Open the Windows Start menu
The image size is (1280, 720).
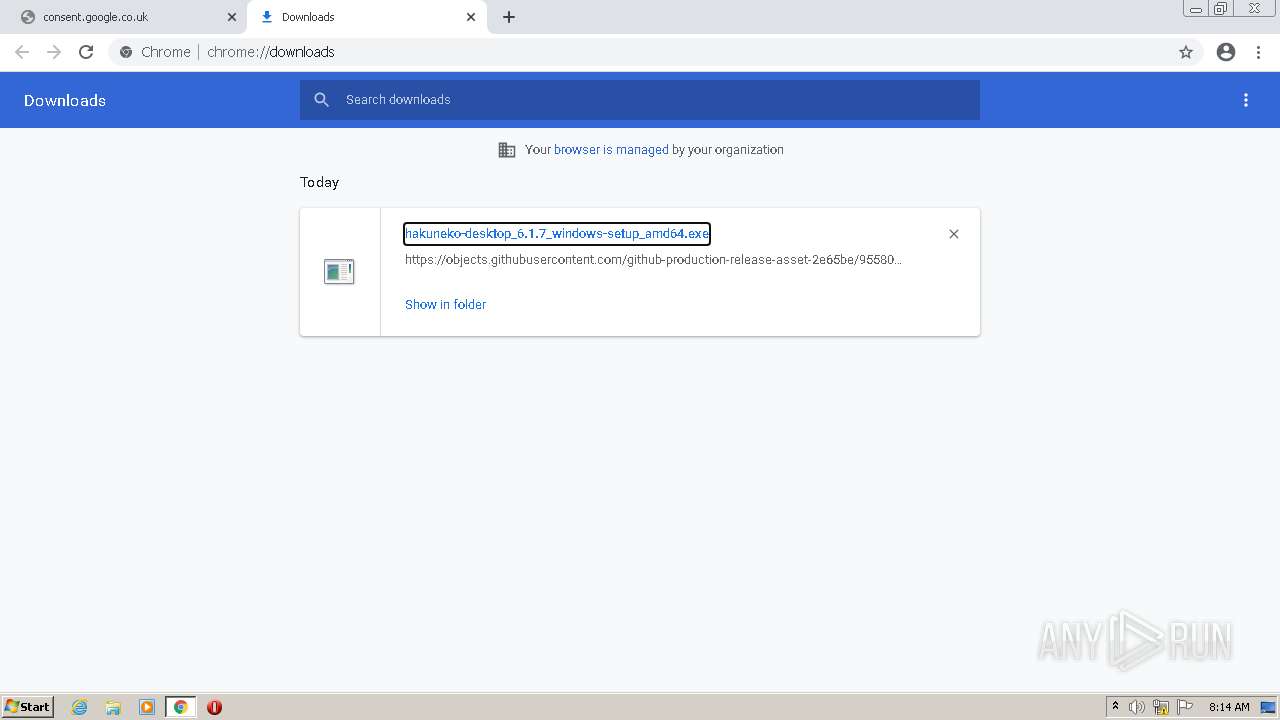[27, 707]
